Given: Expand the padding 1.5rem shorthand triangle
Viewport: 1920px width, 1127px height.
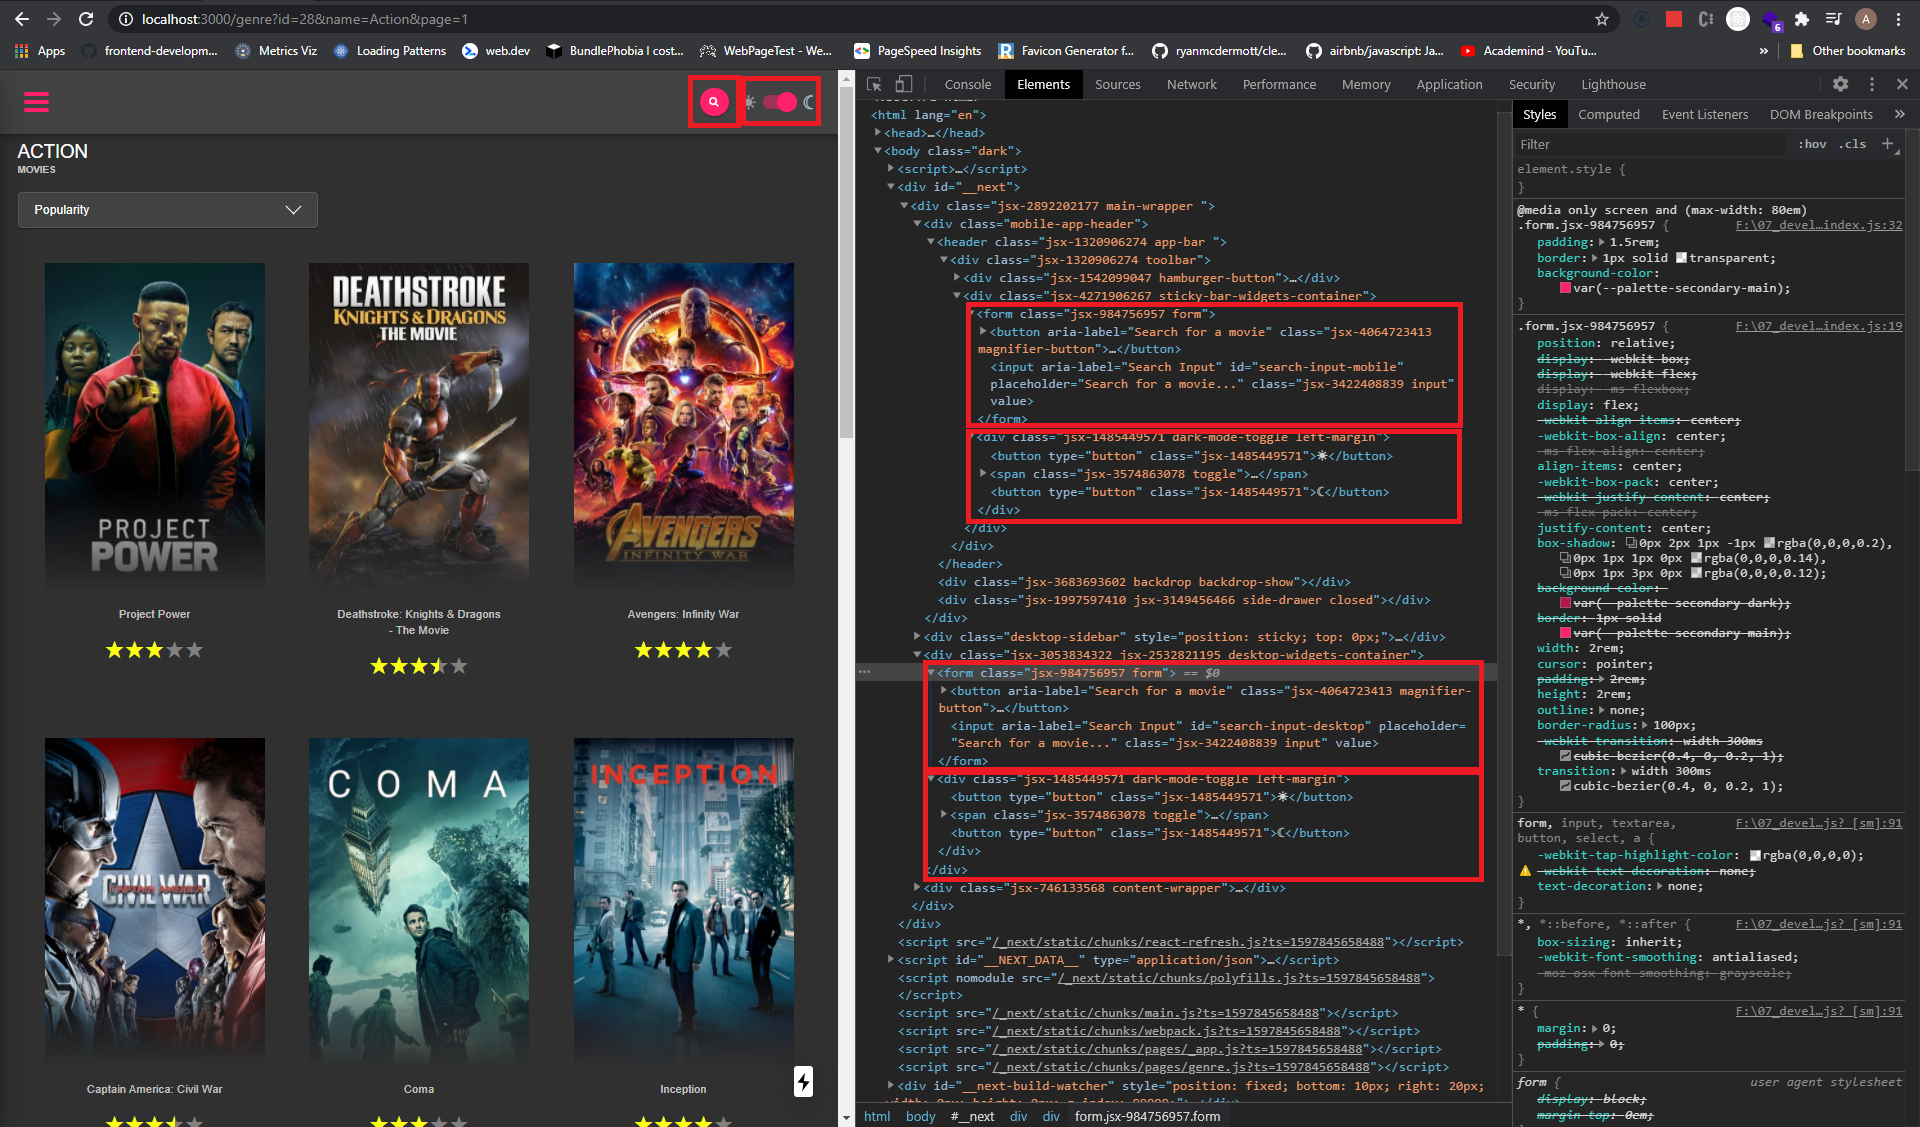Looking at the screenshot, I should tap(1602, 242).
